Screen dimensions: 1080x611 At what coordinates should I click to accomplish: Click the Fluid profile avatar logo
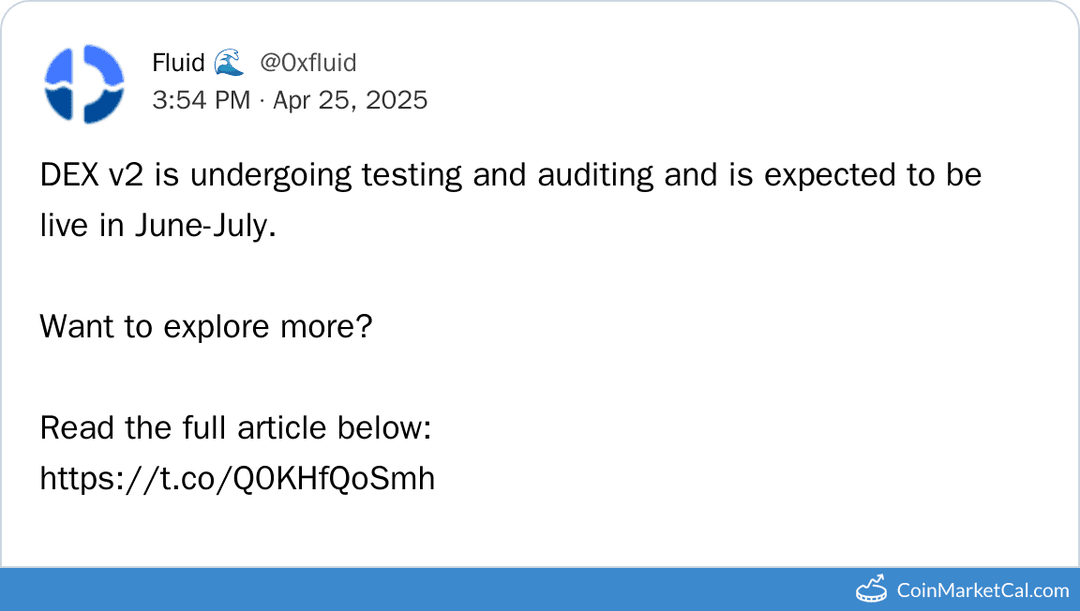coord(84,83)
